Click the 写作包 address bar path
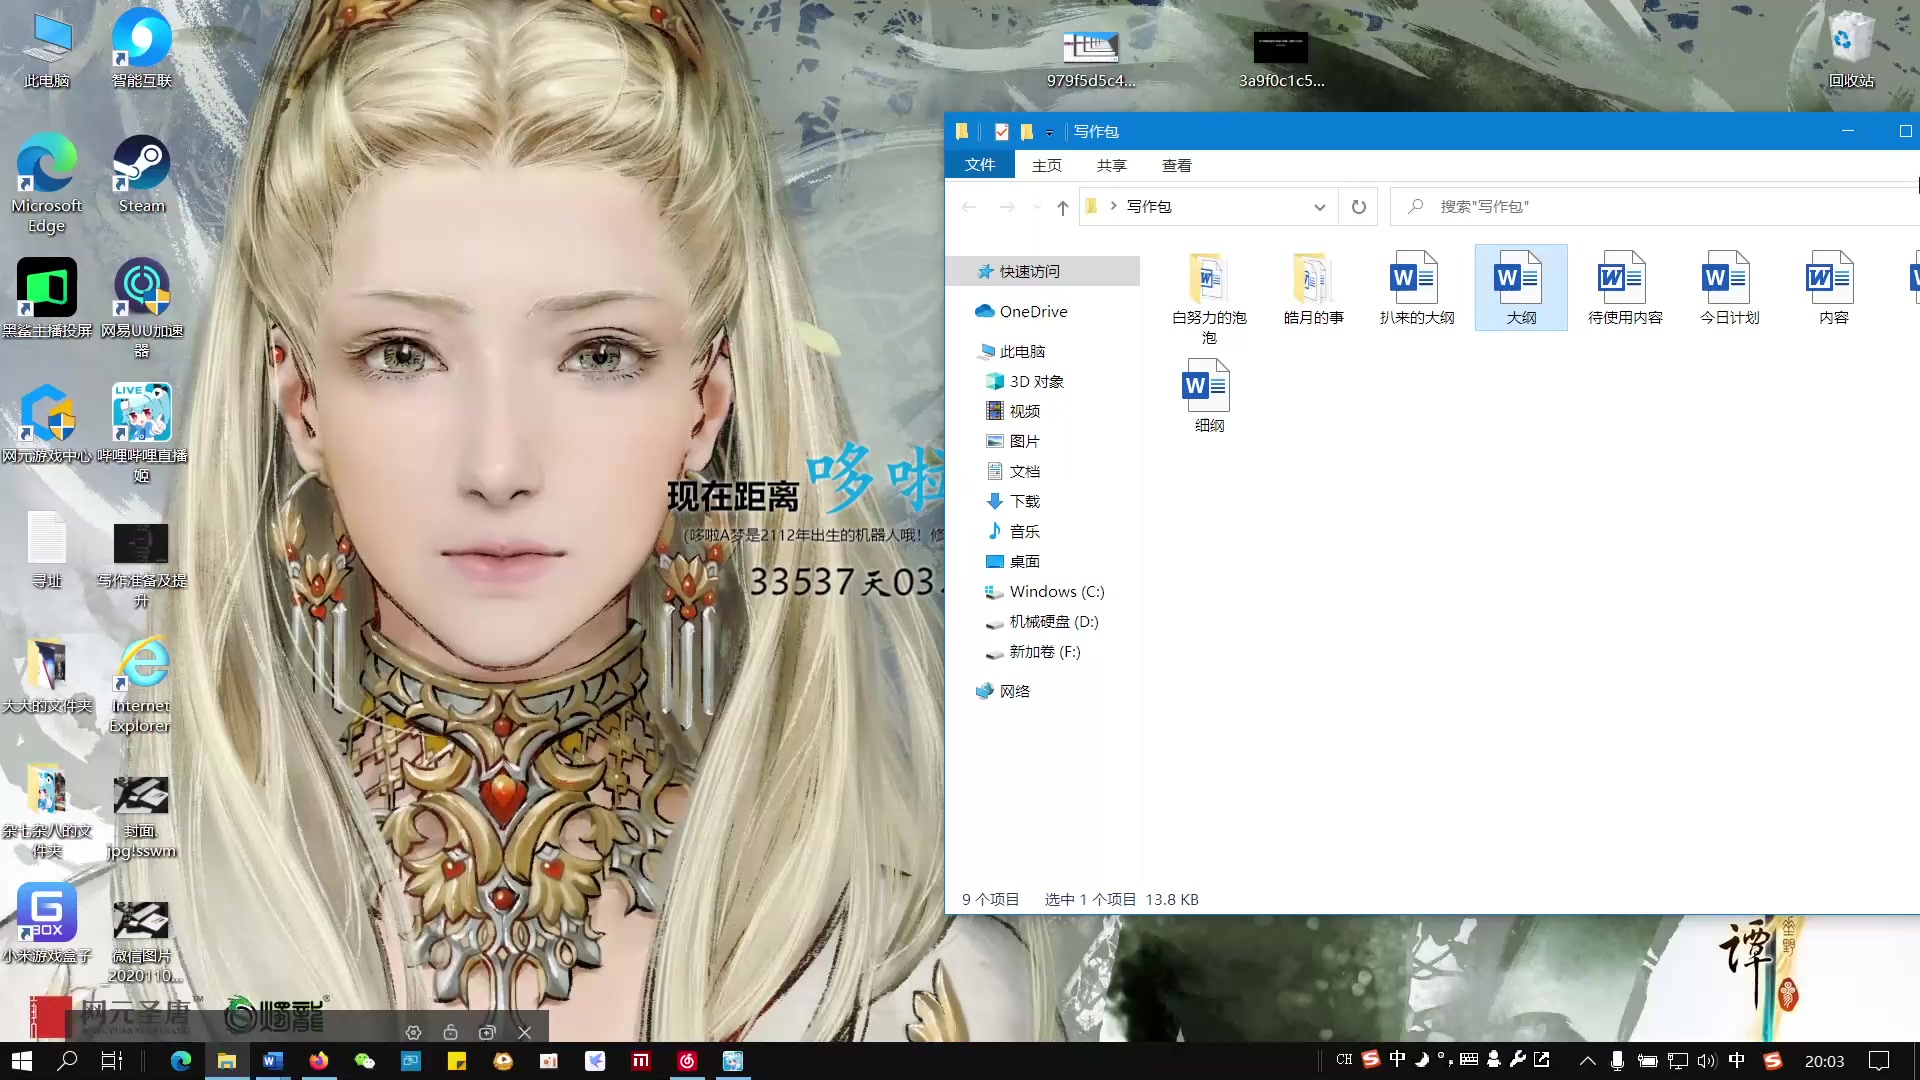The height and width of the screenshot is (1080, 1920). click(1150, 207)
